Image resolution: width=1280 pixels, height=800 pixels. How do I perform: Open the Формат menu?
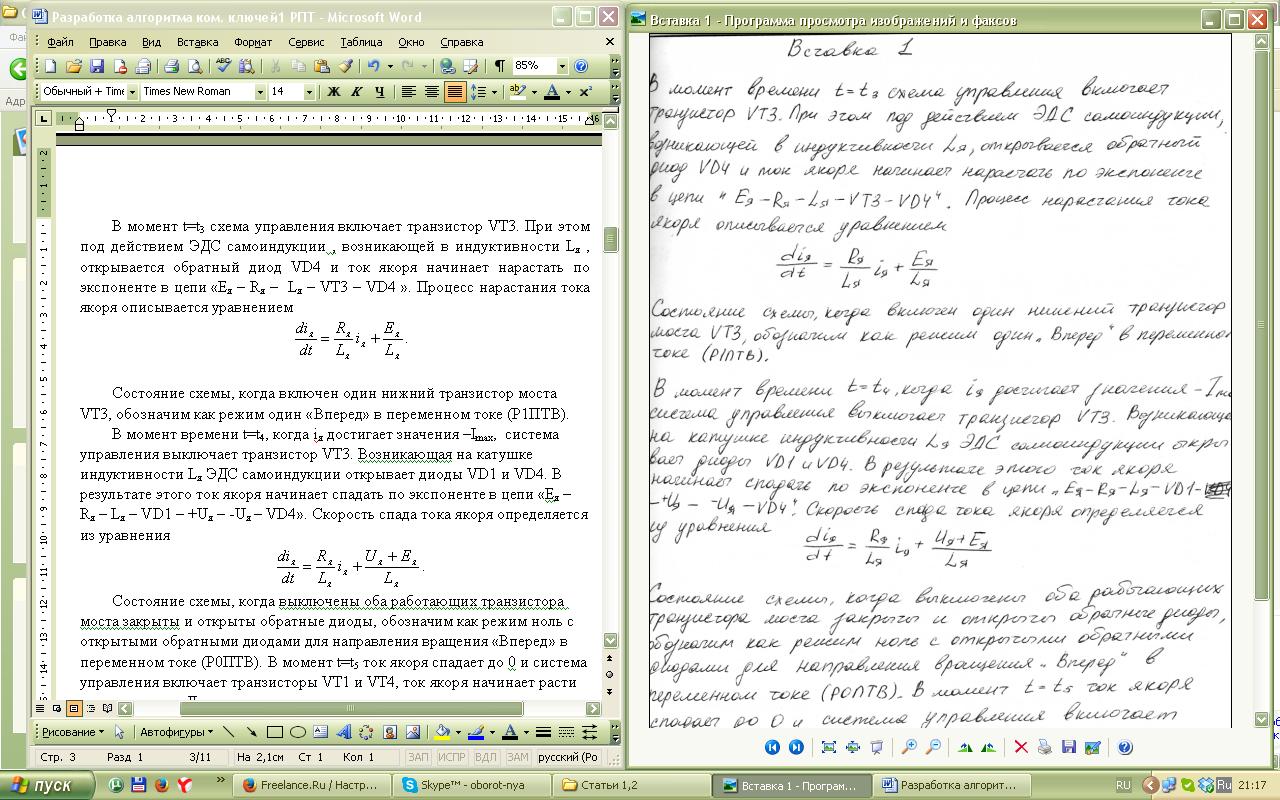point(253,42)
